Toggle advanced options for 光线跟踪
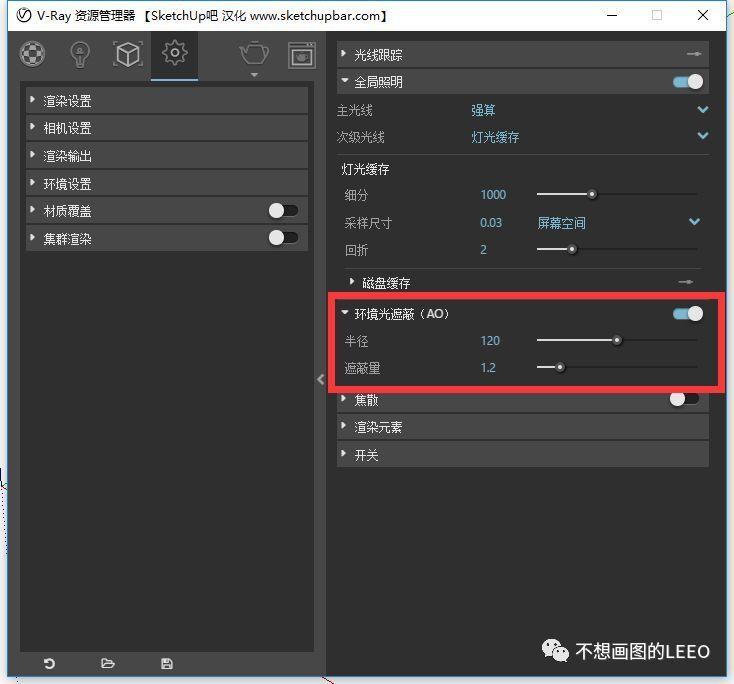 (694, 54)
